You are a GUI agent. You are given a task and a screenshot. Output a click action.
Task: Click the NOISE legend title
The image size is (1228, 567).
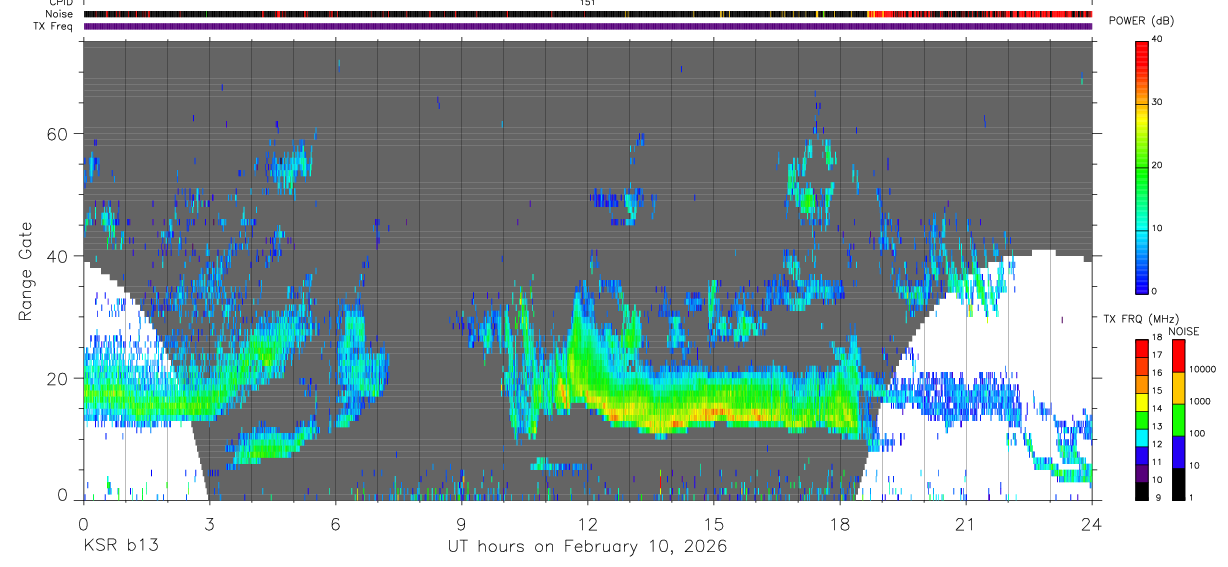pos(1183,331)
